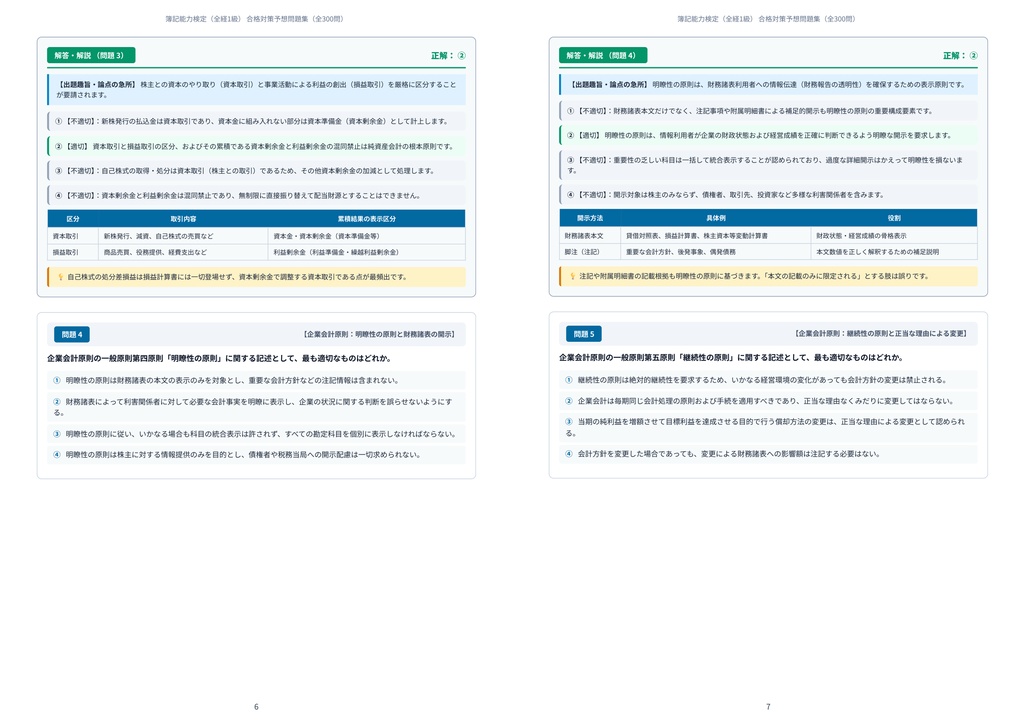The image size is (1024, 724).
Task: Click explanation ①【不適切】財務諸表本文だけでなく
Action: point(768,111)
